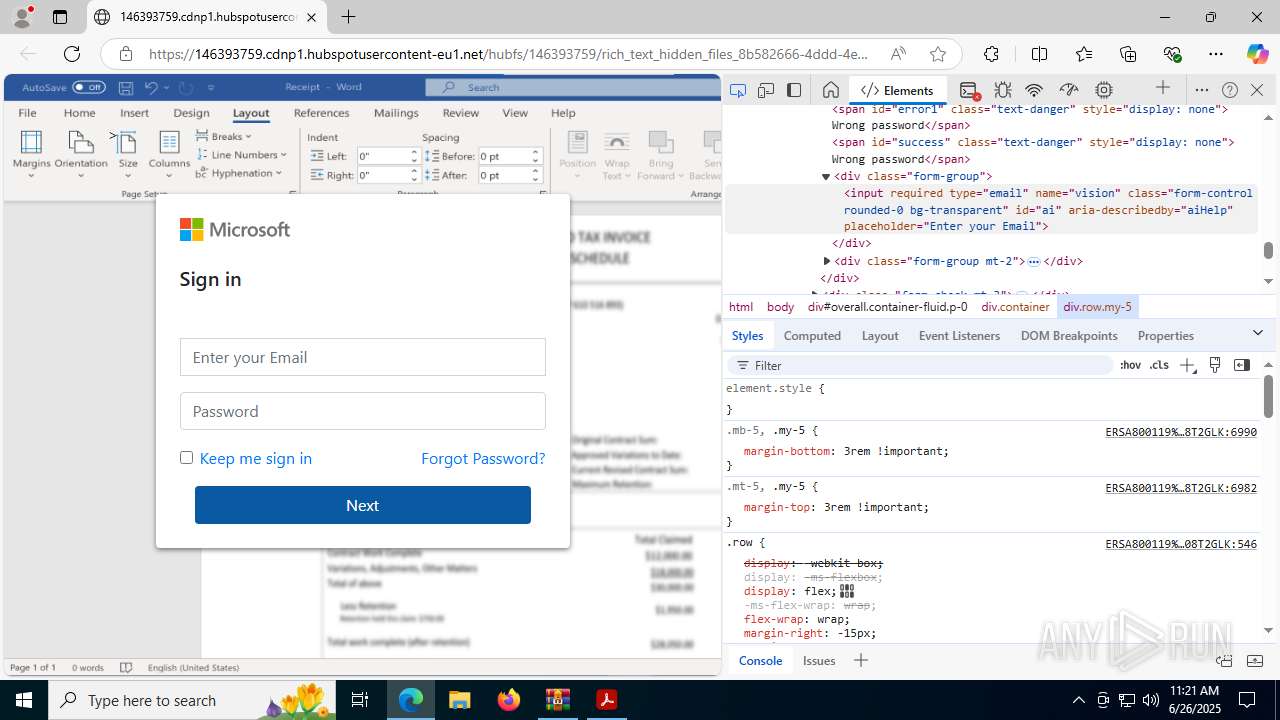Select the Styles tab
The width and height of the screenshot is (1280, 720).
(747, 336)
